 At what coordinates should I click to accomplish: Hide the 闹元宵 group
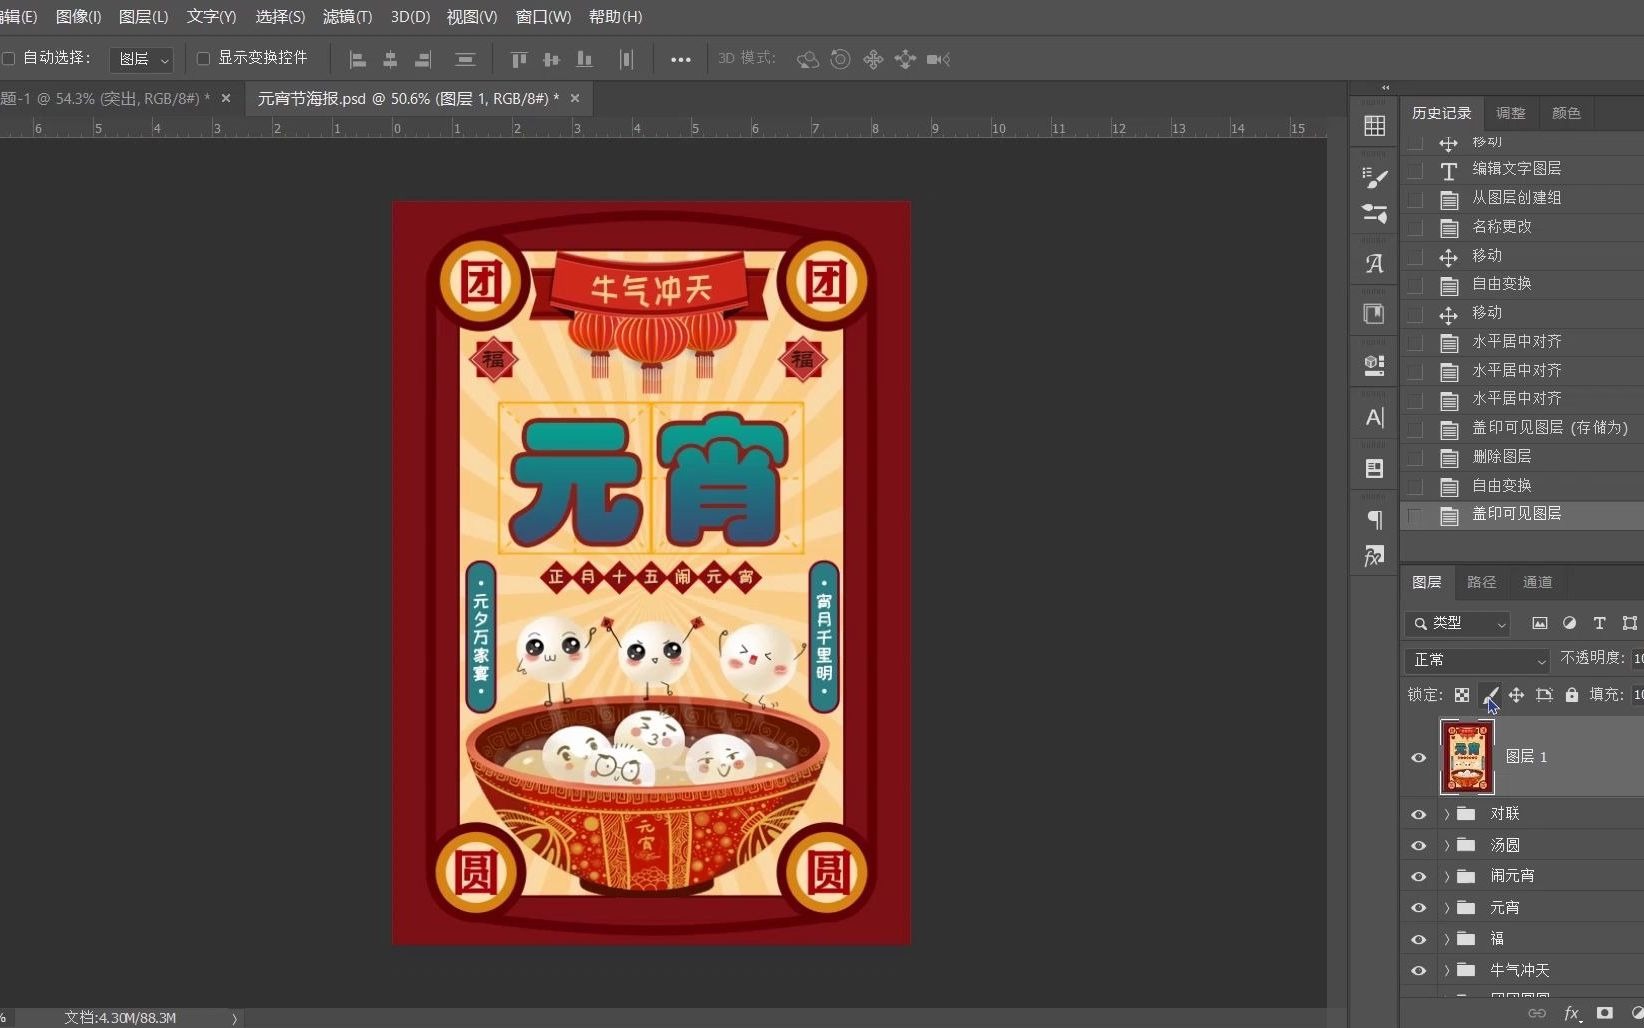click(x=1418, y=877)
